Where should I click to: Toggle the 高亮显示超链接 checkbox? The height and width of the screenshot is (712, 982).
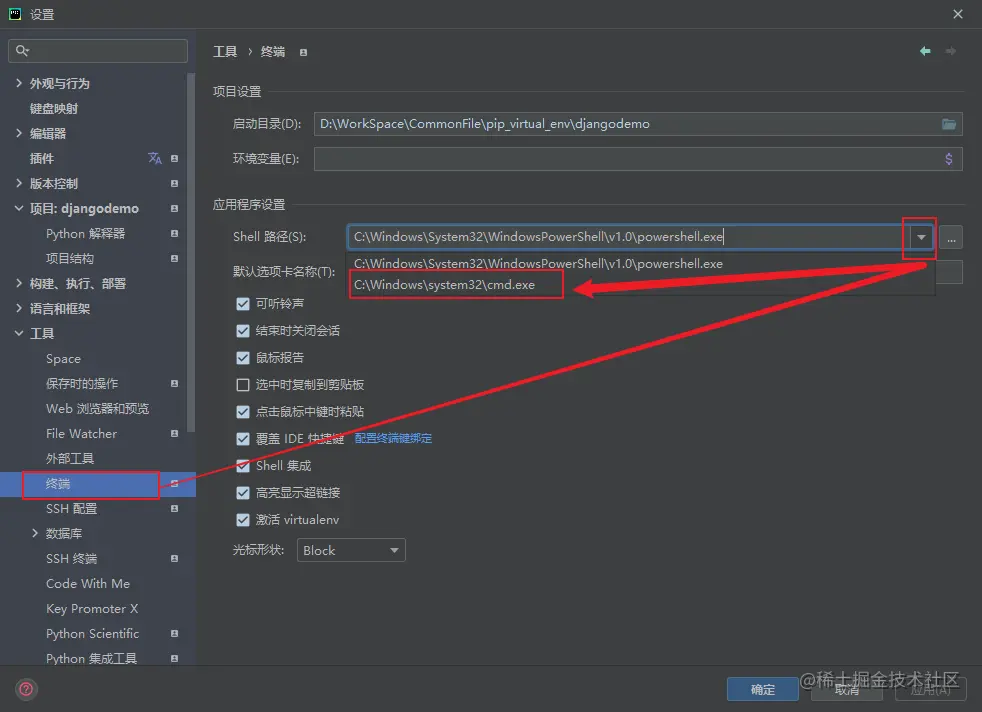point(242,493)
